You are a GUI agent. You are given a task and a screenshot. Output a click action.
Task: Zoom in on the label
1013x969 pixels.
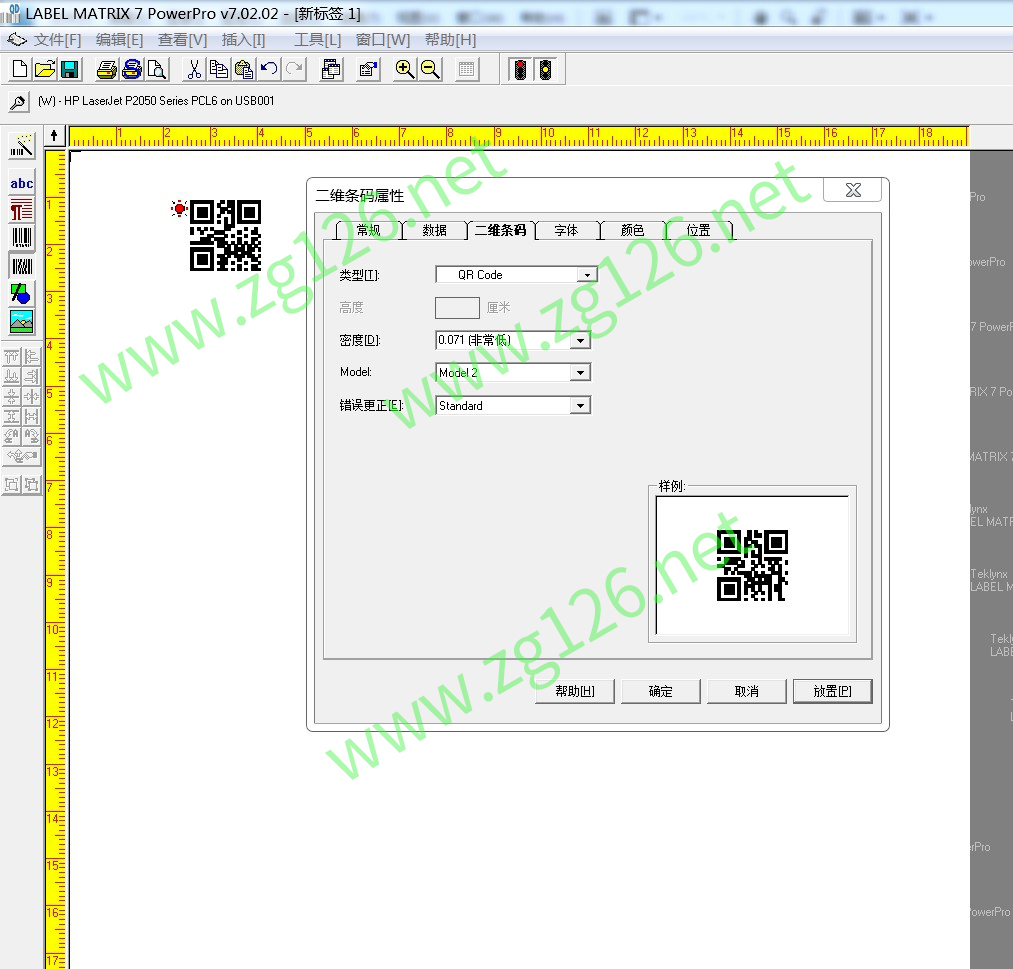(405, 69)
